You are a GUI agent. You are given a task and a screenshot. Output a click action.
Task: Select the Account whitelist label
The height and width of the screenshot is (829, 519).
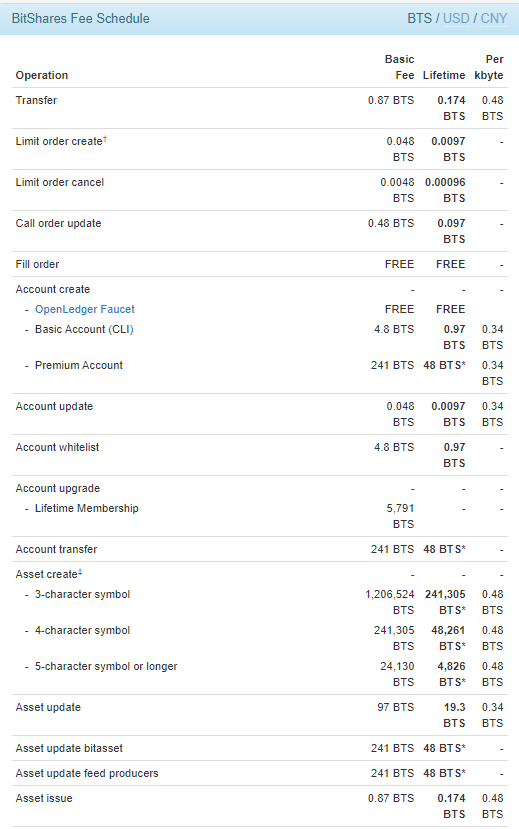point(57,447)
